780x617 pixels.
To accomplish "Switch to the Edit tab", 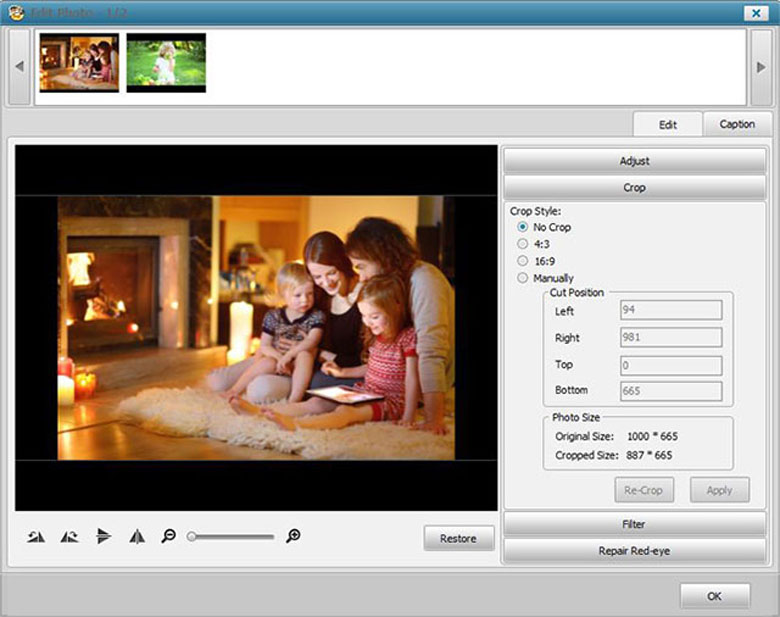I will (668, 124).
